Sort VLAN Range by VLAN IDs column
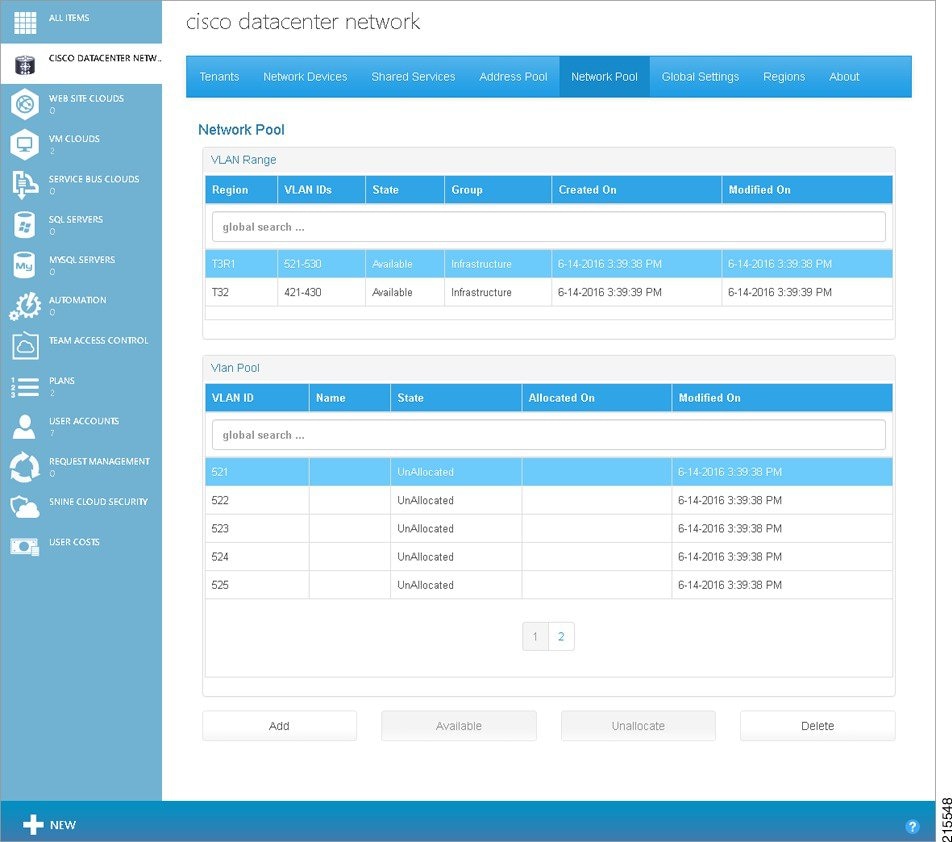Image resolution: width=952 pixels, height=842 pixels. point(322,190)
